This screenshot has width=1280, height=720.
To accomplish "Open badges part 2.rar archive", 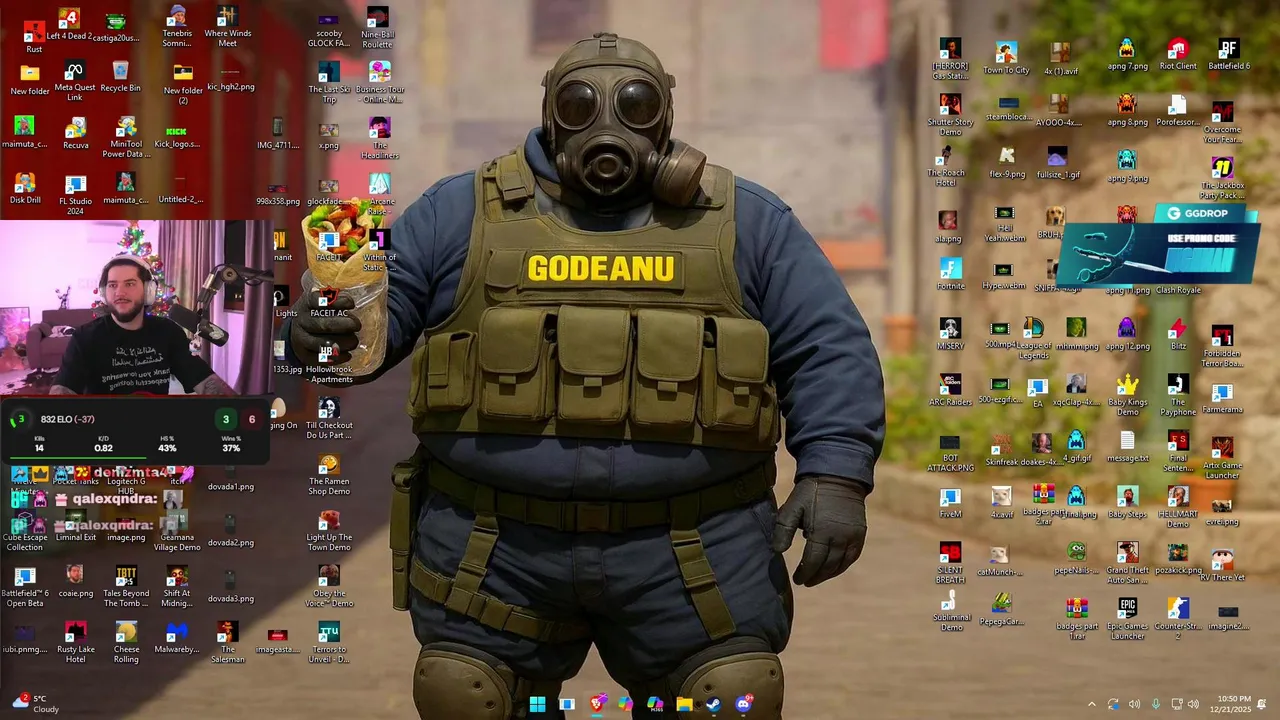I will 1044,503.
